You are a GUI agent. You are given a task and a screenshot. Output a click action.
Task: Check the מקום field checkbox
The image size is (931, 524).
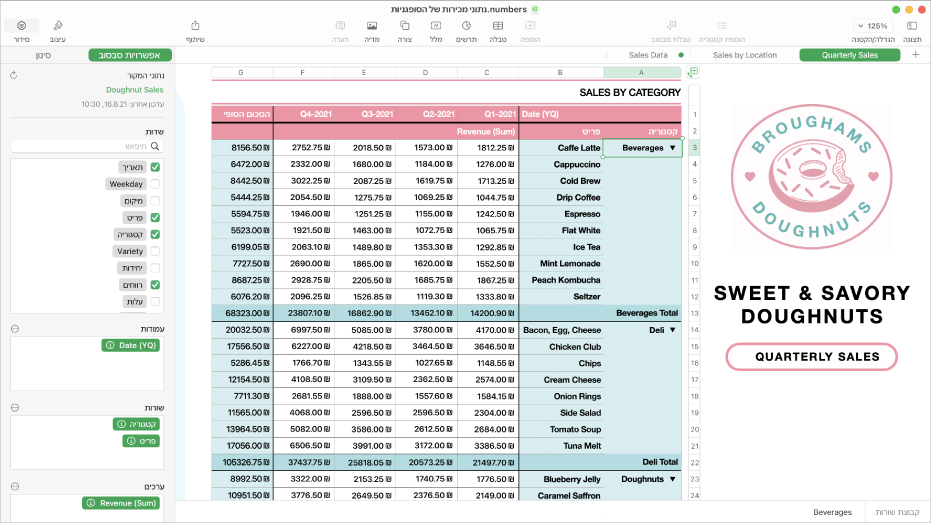(155, 201)
